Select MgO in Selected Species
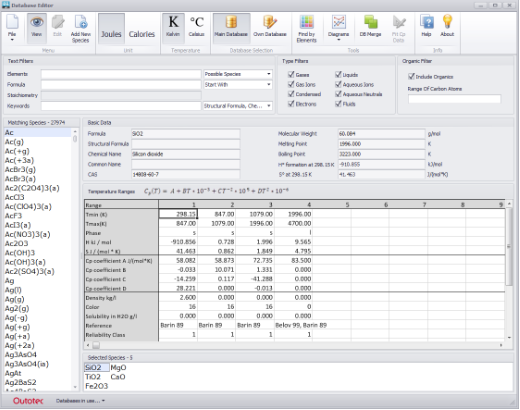 point(118,367)
